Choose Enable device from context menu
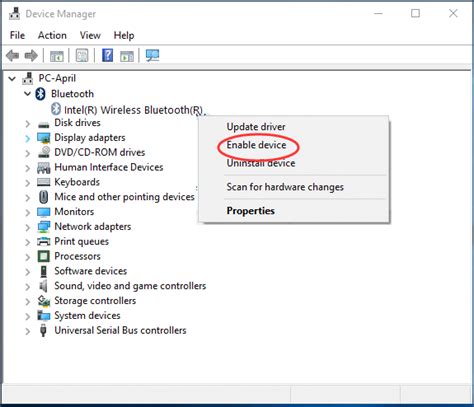Viewport: 474px width, 407px height. coord(256,145)
